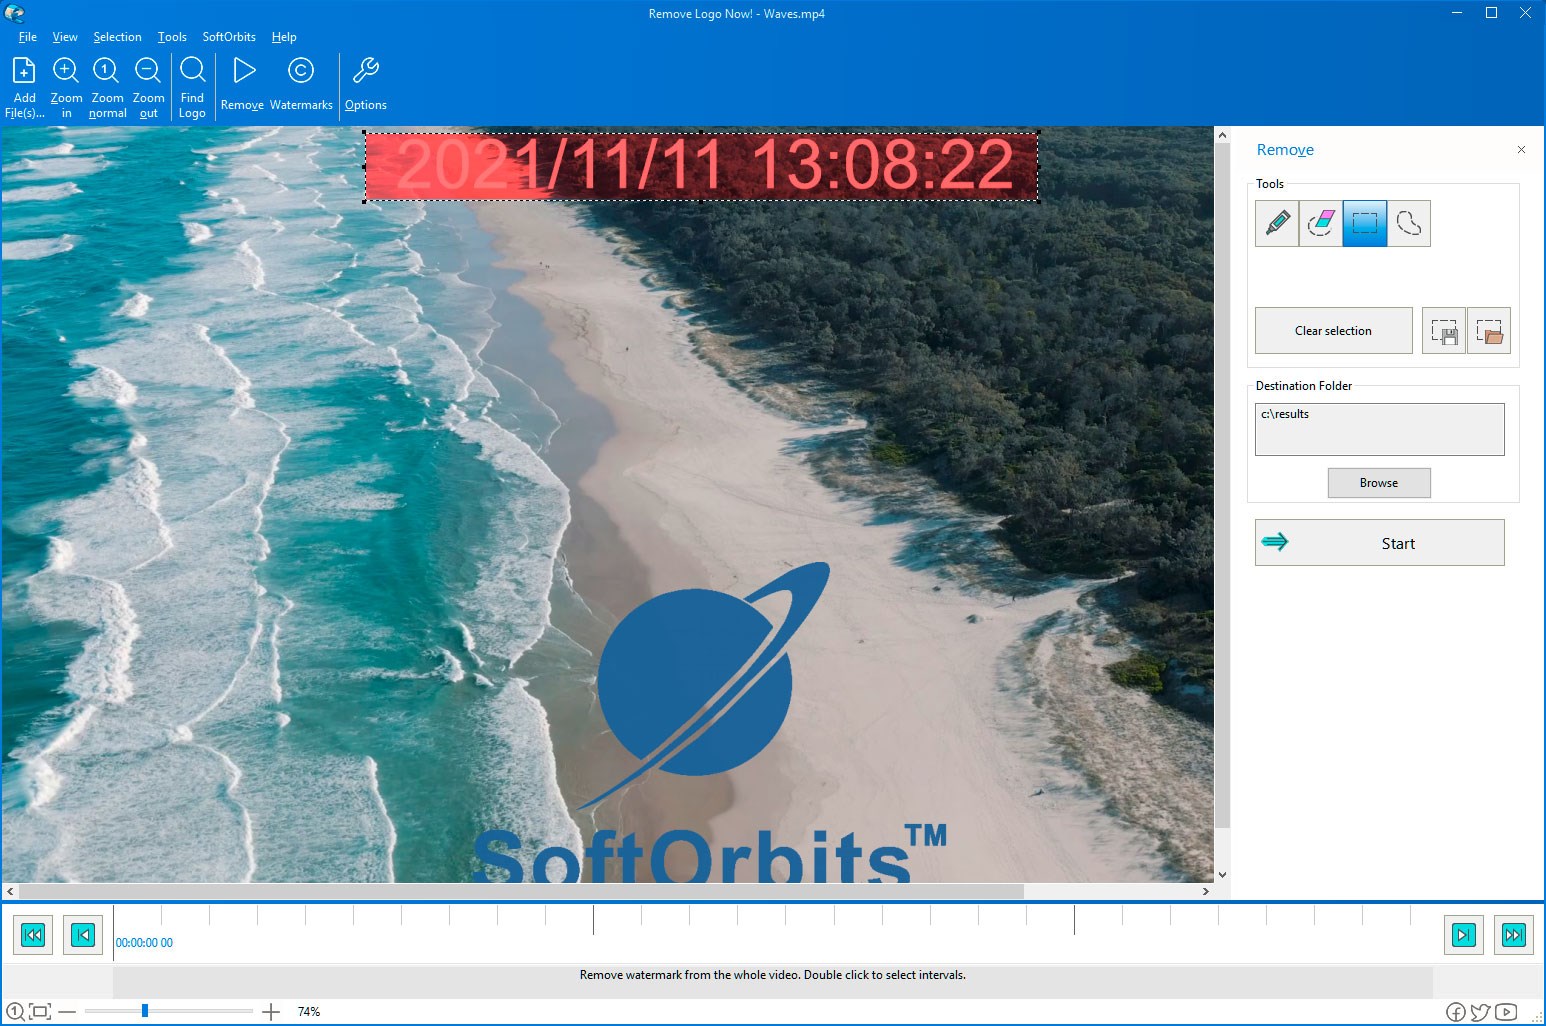The height and width of the screenshot is (1026, 1546).
Task: Open the Selection menu
Action: (117, 37)
